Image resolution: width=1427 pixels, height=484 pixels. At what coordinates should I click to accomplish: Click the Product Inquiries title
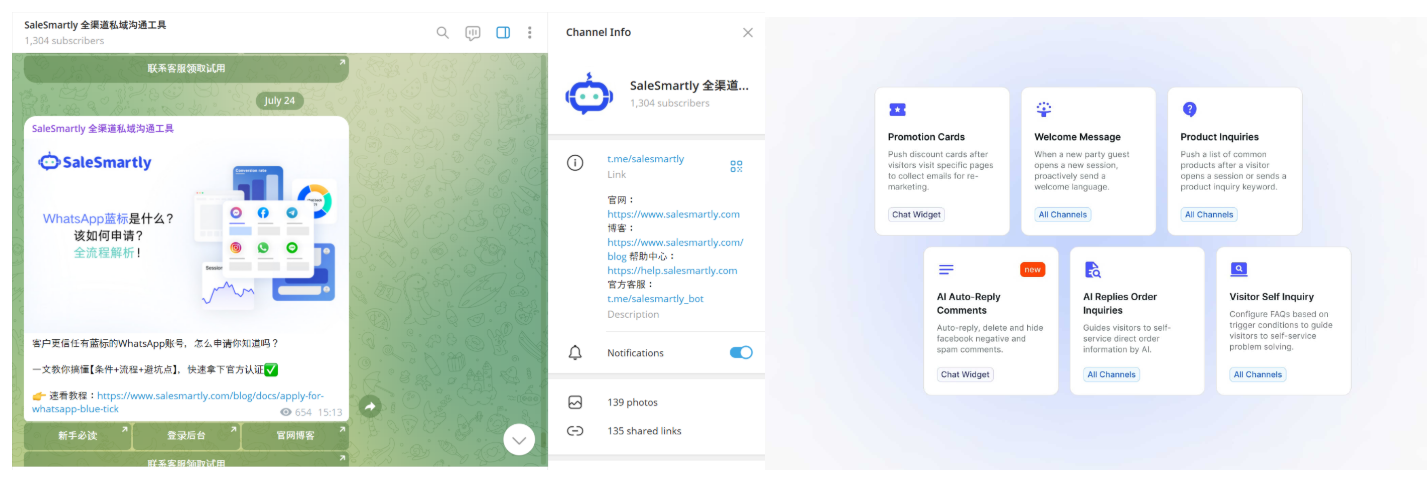coord(1220,137)
